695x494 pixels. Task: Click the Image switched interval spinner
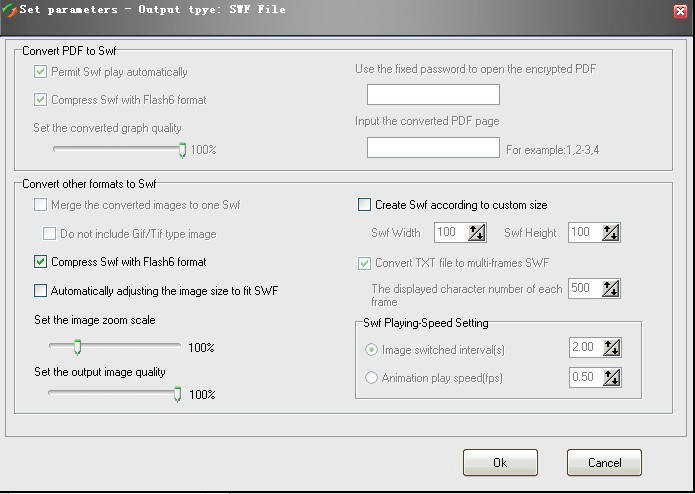click(x=612, y=347)
